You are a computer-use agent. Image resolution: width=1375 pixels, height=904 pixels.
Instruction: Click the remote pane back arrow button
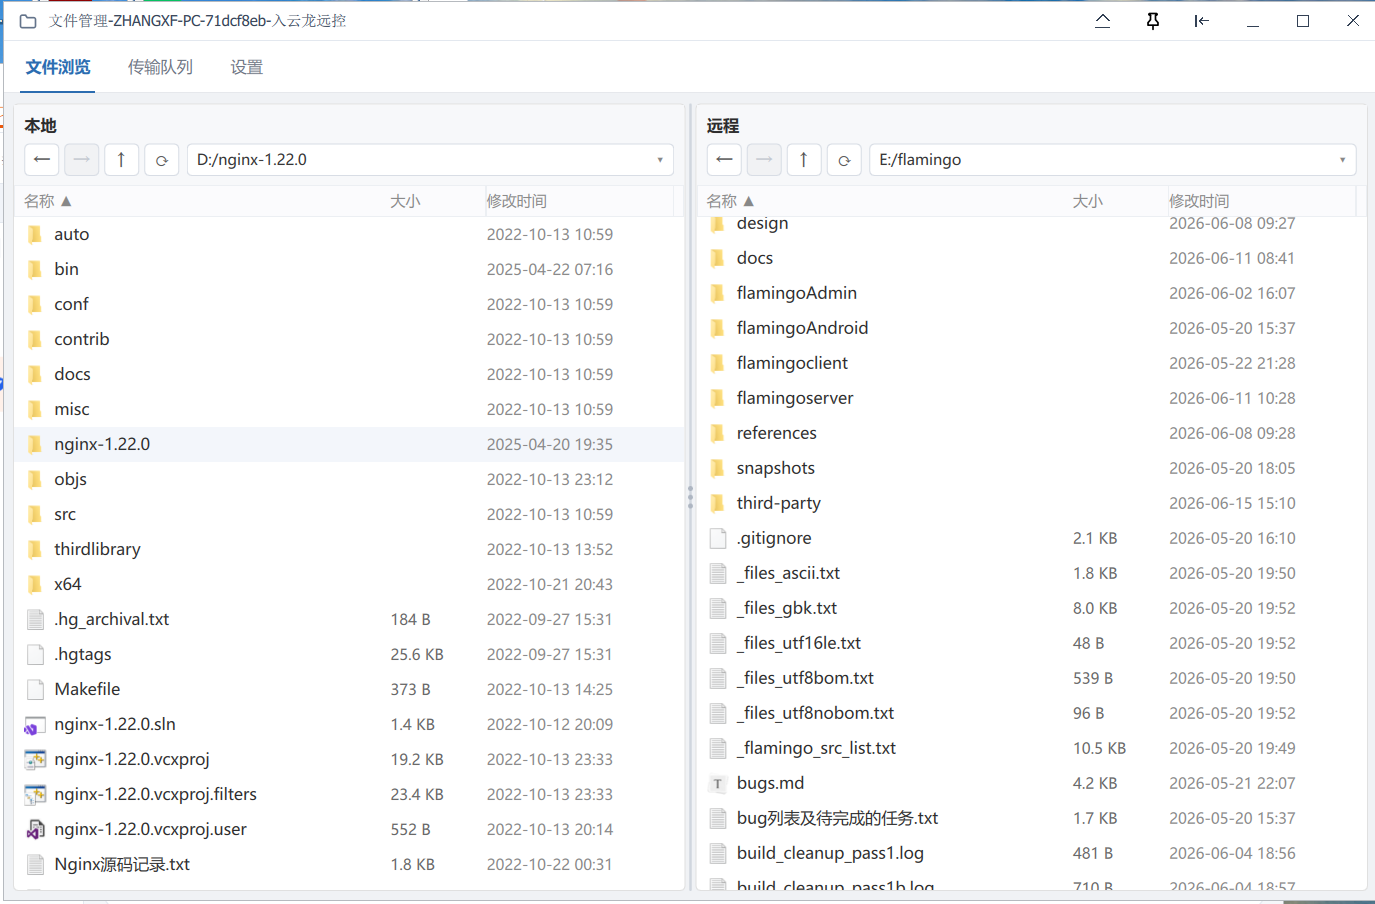[724, 159]
